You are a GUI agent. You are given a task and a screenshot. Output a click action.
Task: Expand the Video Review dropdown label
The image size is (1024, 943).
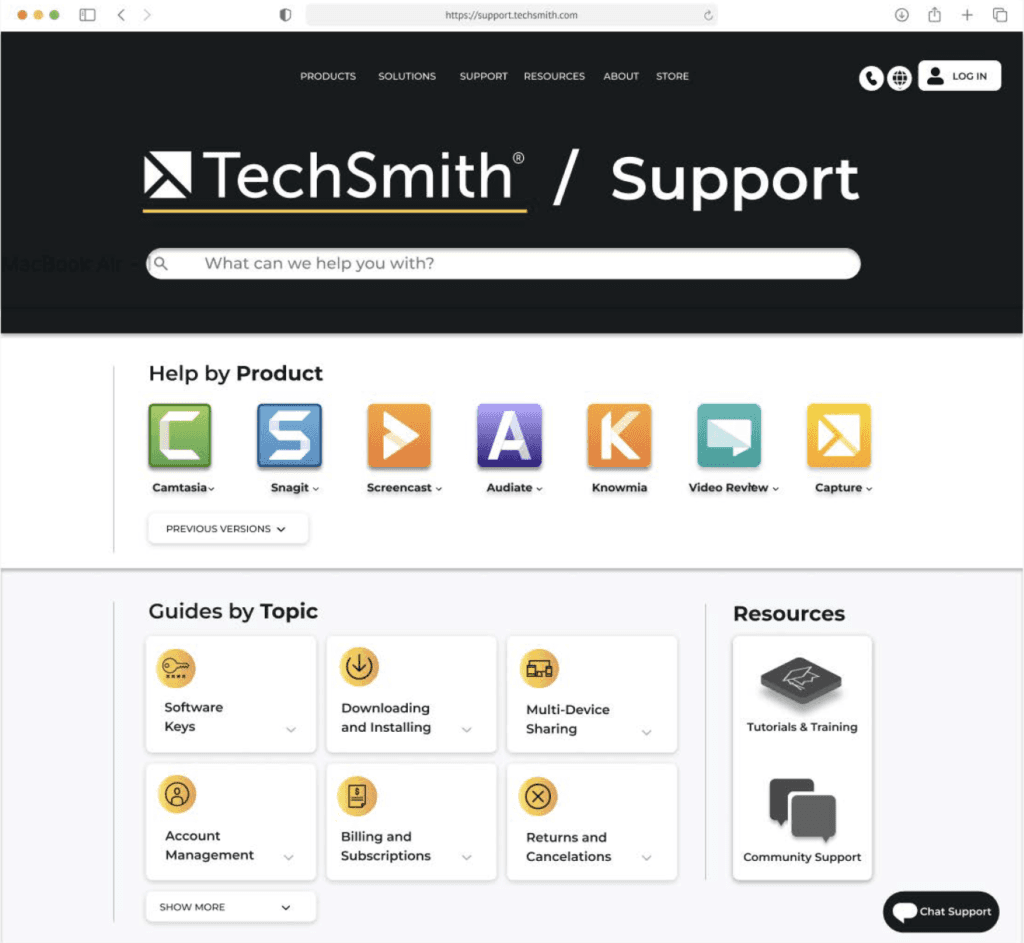click(734, 488)
